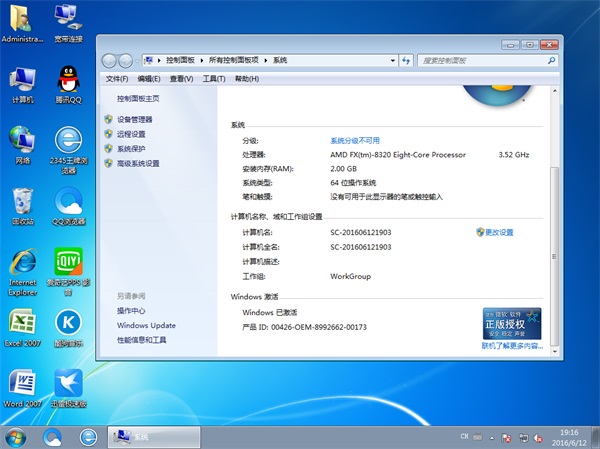Open 设备管理器 in the left pane
This screenshot has height=449, width=600.
click(x=141, y=119)
